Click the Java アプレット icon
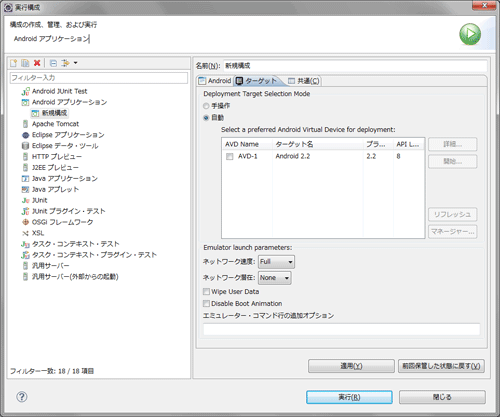This screenshot has height=417, width=500. [x=26, y=190]
